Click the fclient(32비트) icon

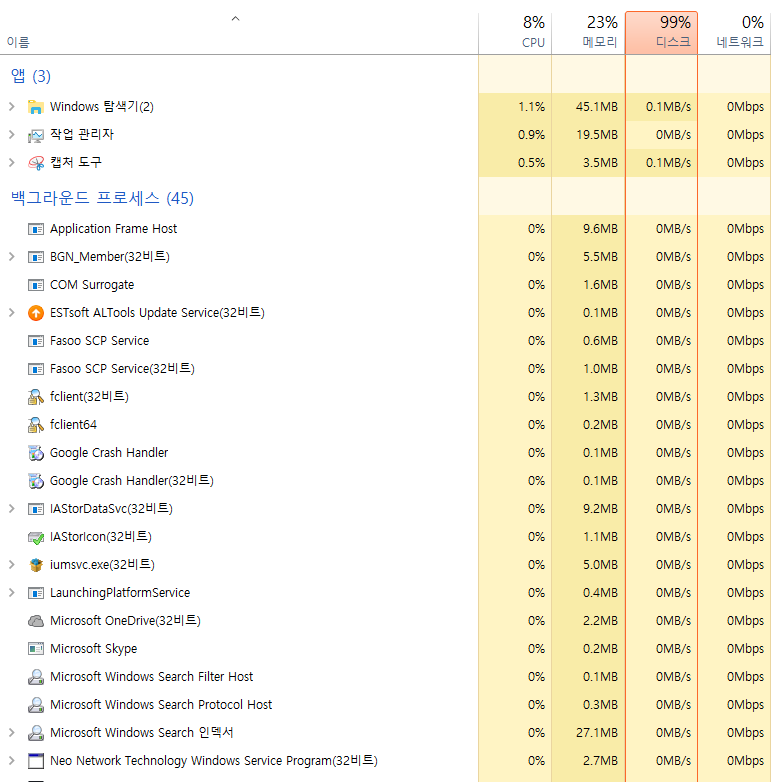(35, 397)
